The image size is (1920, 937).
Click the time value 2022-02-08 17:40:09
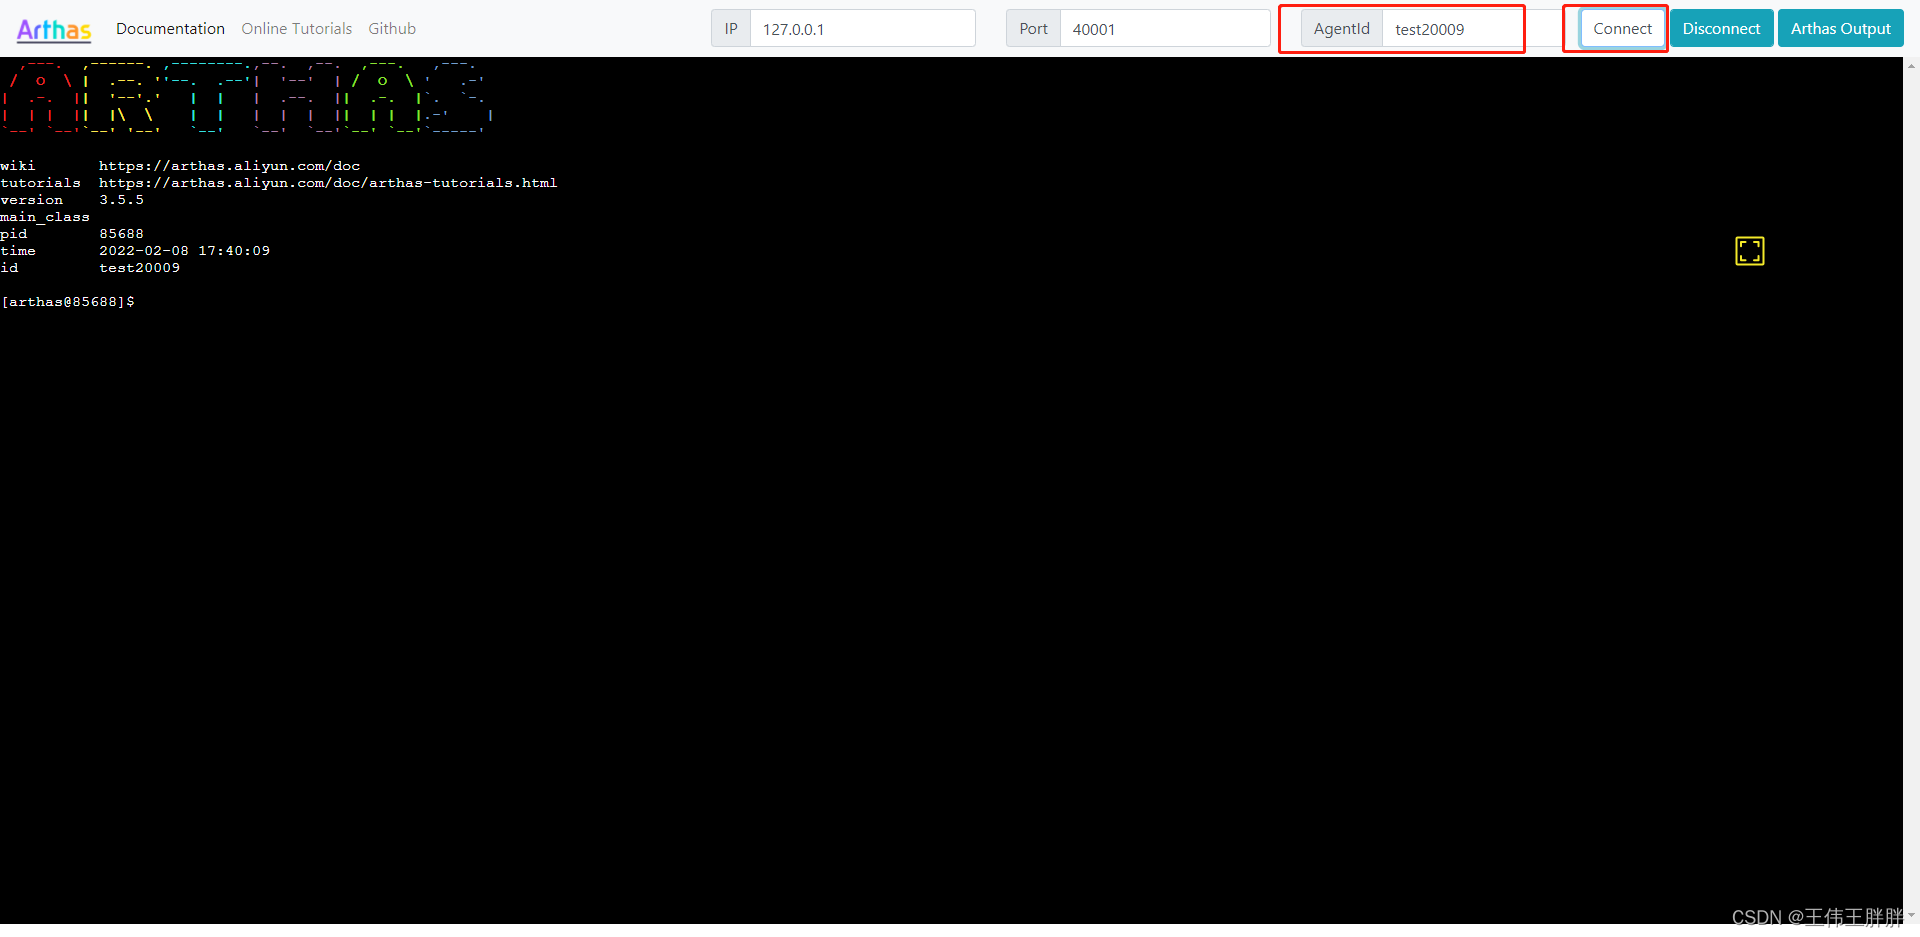(x=184, y=251)
